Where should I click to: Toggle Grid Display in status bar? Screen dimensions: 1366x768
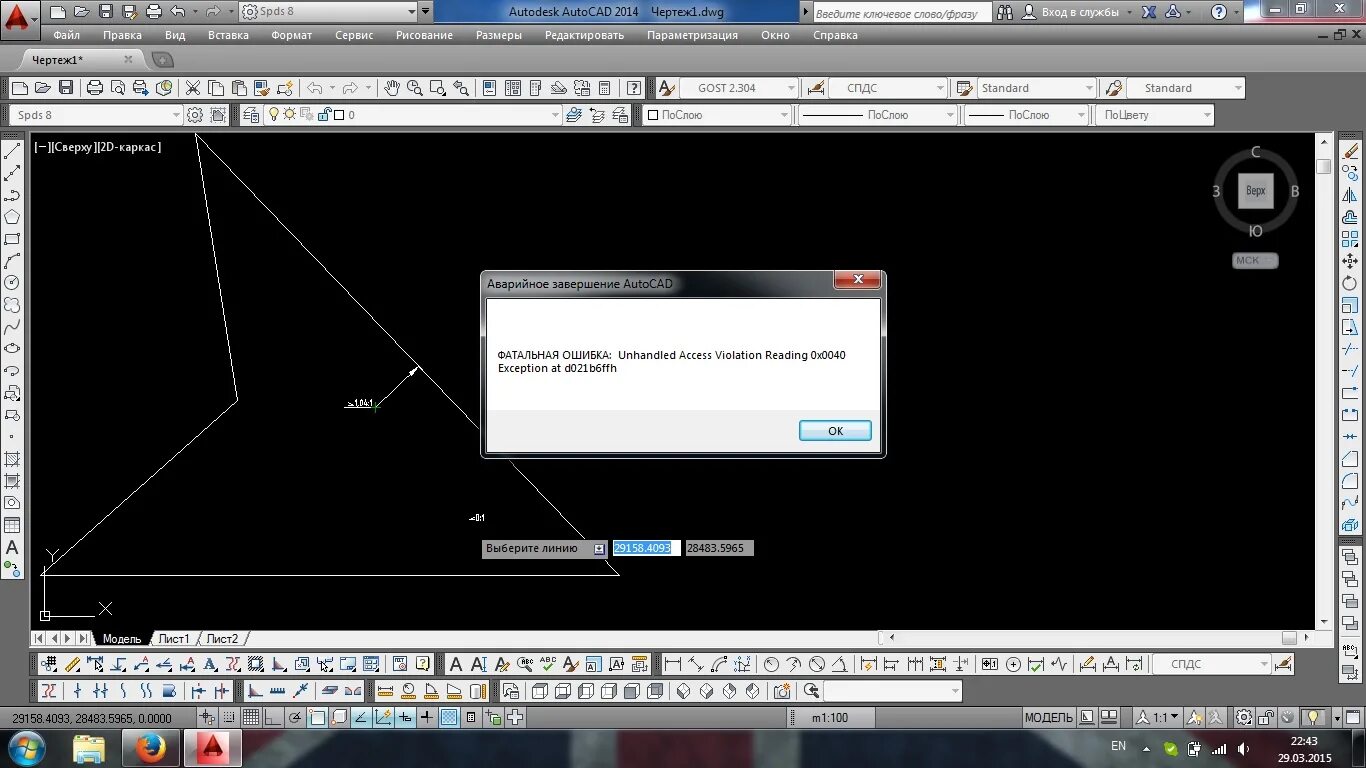point(251,717)
